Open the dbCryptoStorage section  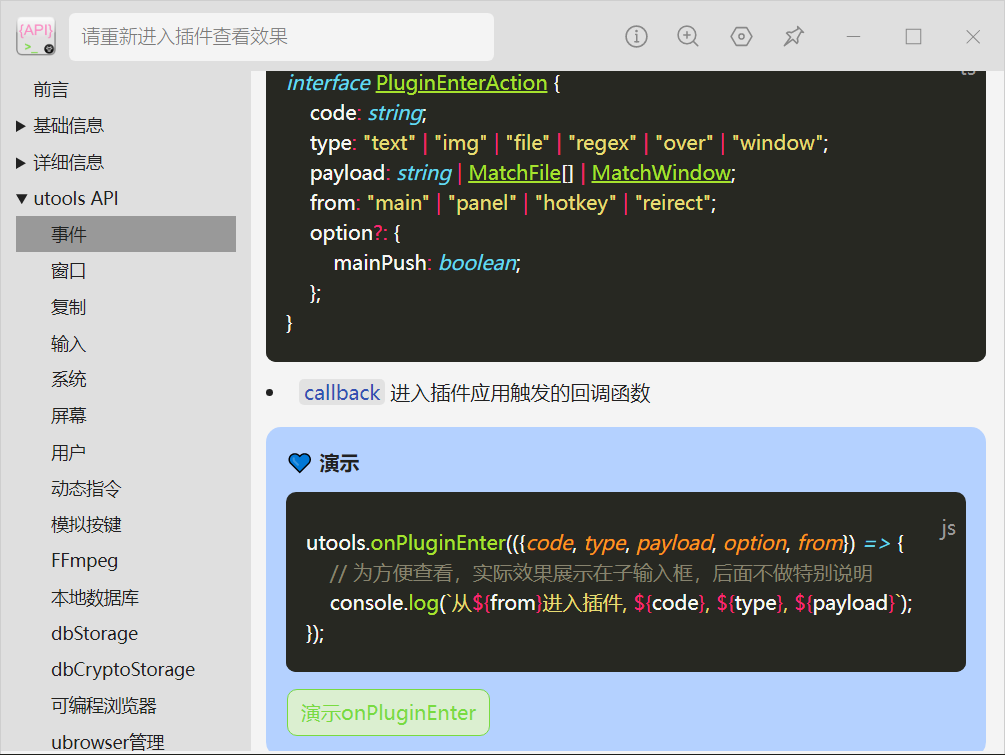[123, 670]
